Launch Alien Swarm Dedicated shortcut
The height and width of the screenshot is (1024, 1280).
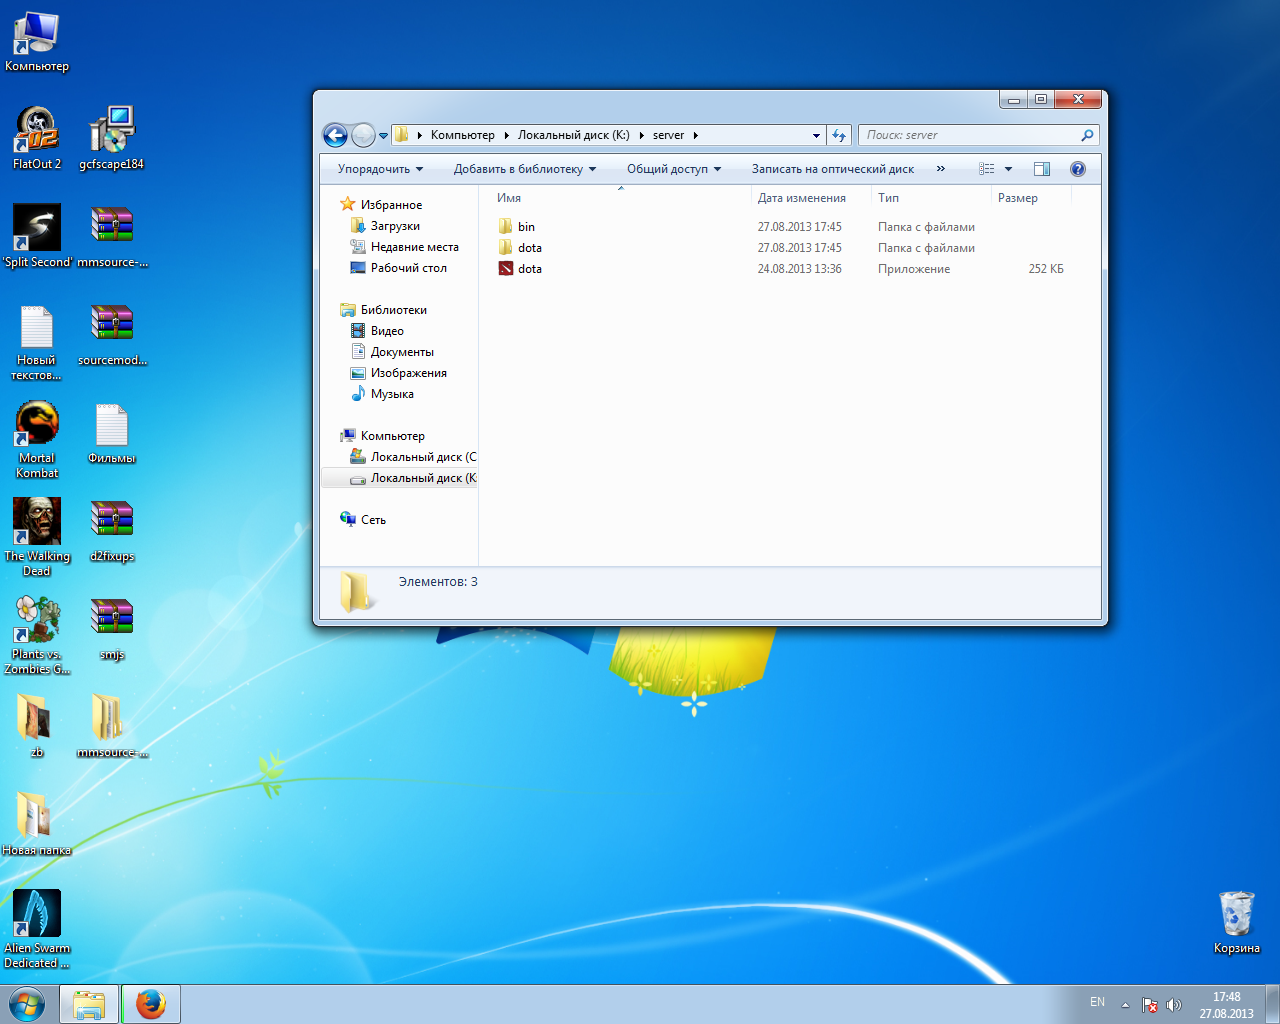37,930
